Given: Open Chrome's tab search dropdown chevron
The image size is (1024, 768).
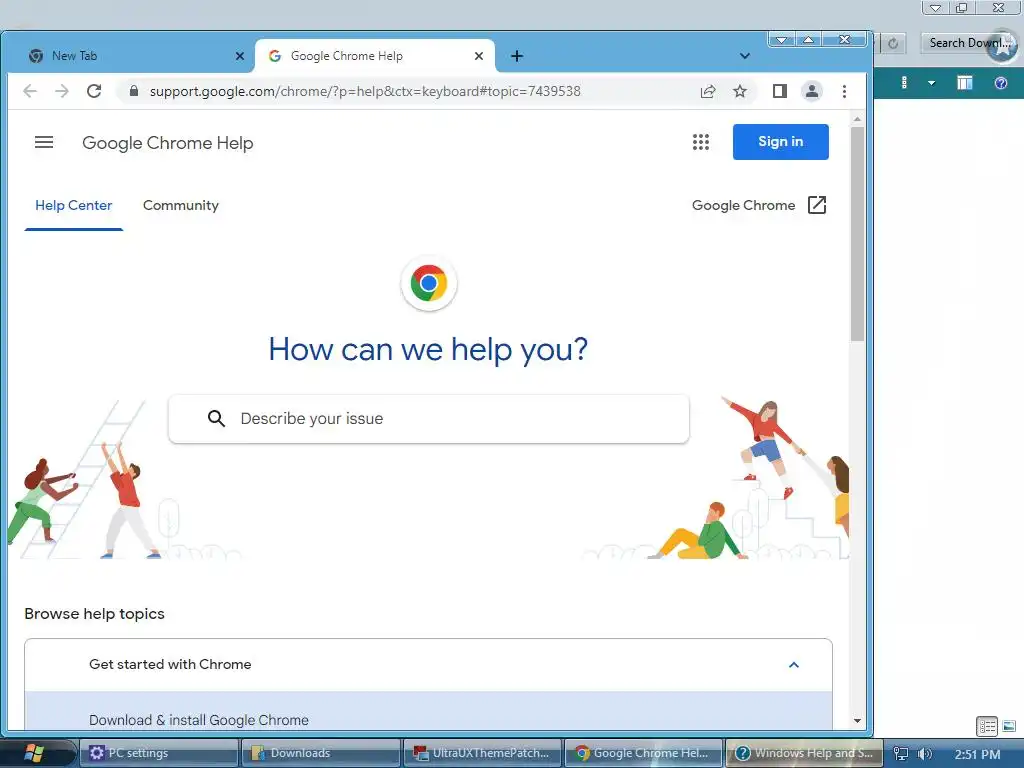Looking at the screenshot, I should click(744, 56).
